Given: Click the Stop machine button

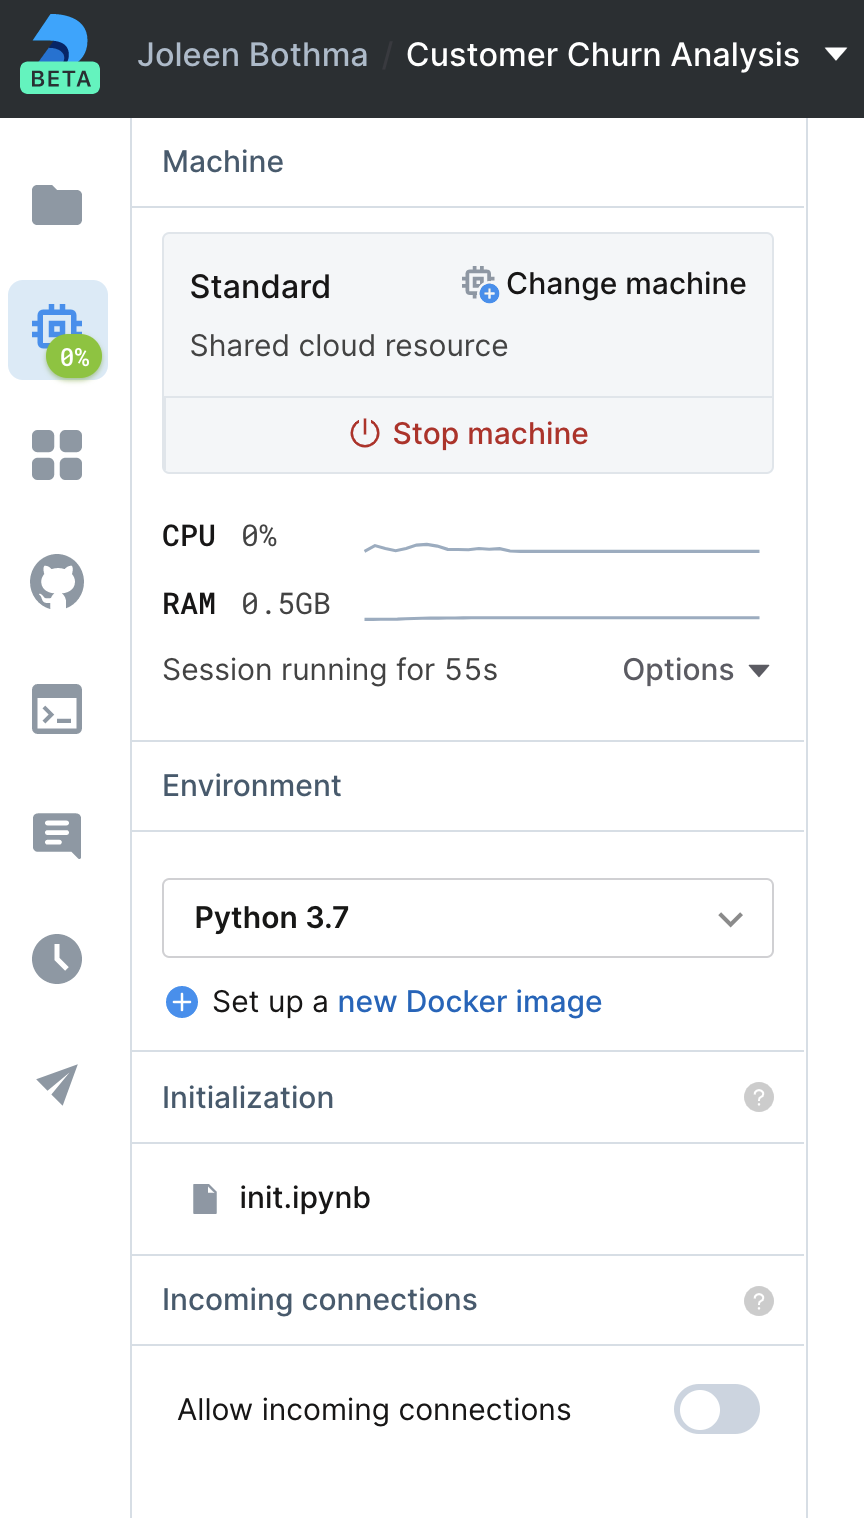Looking at the screenshot, I should [x=468, y=434].
